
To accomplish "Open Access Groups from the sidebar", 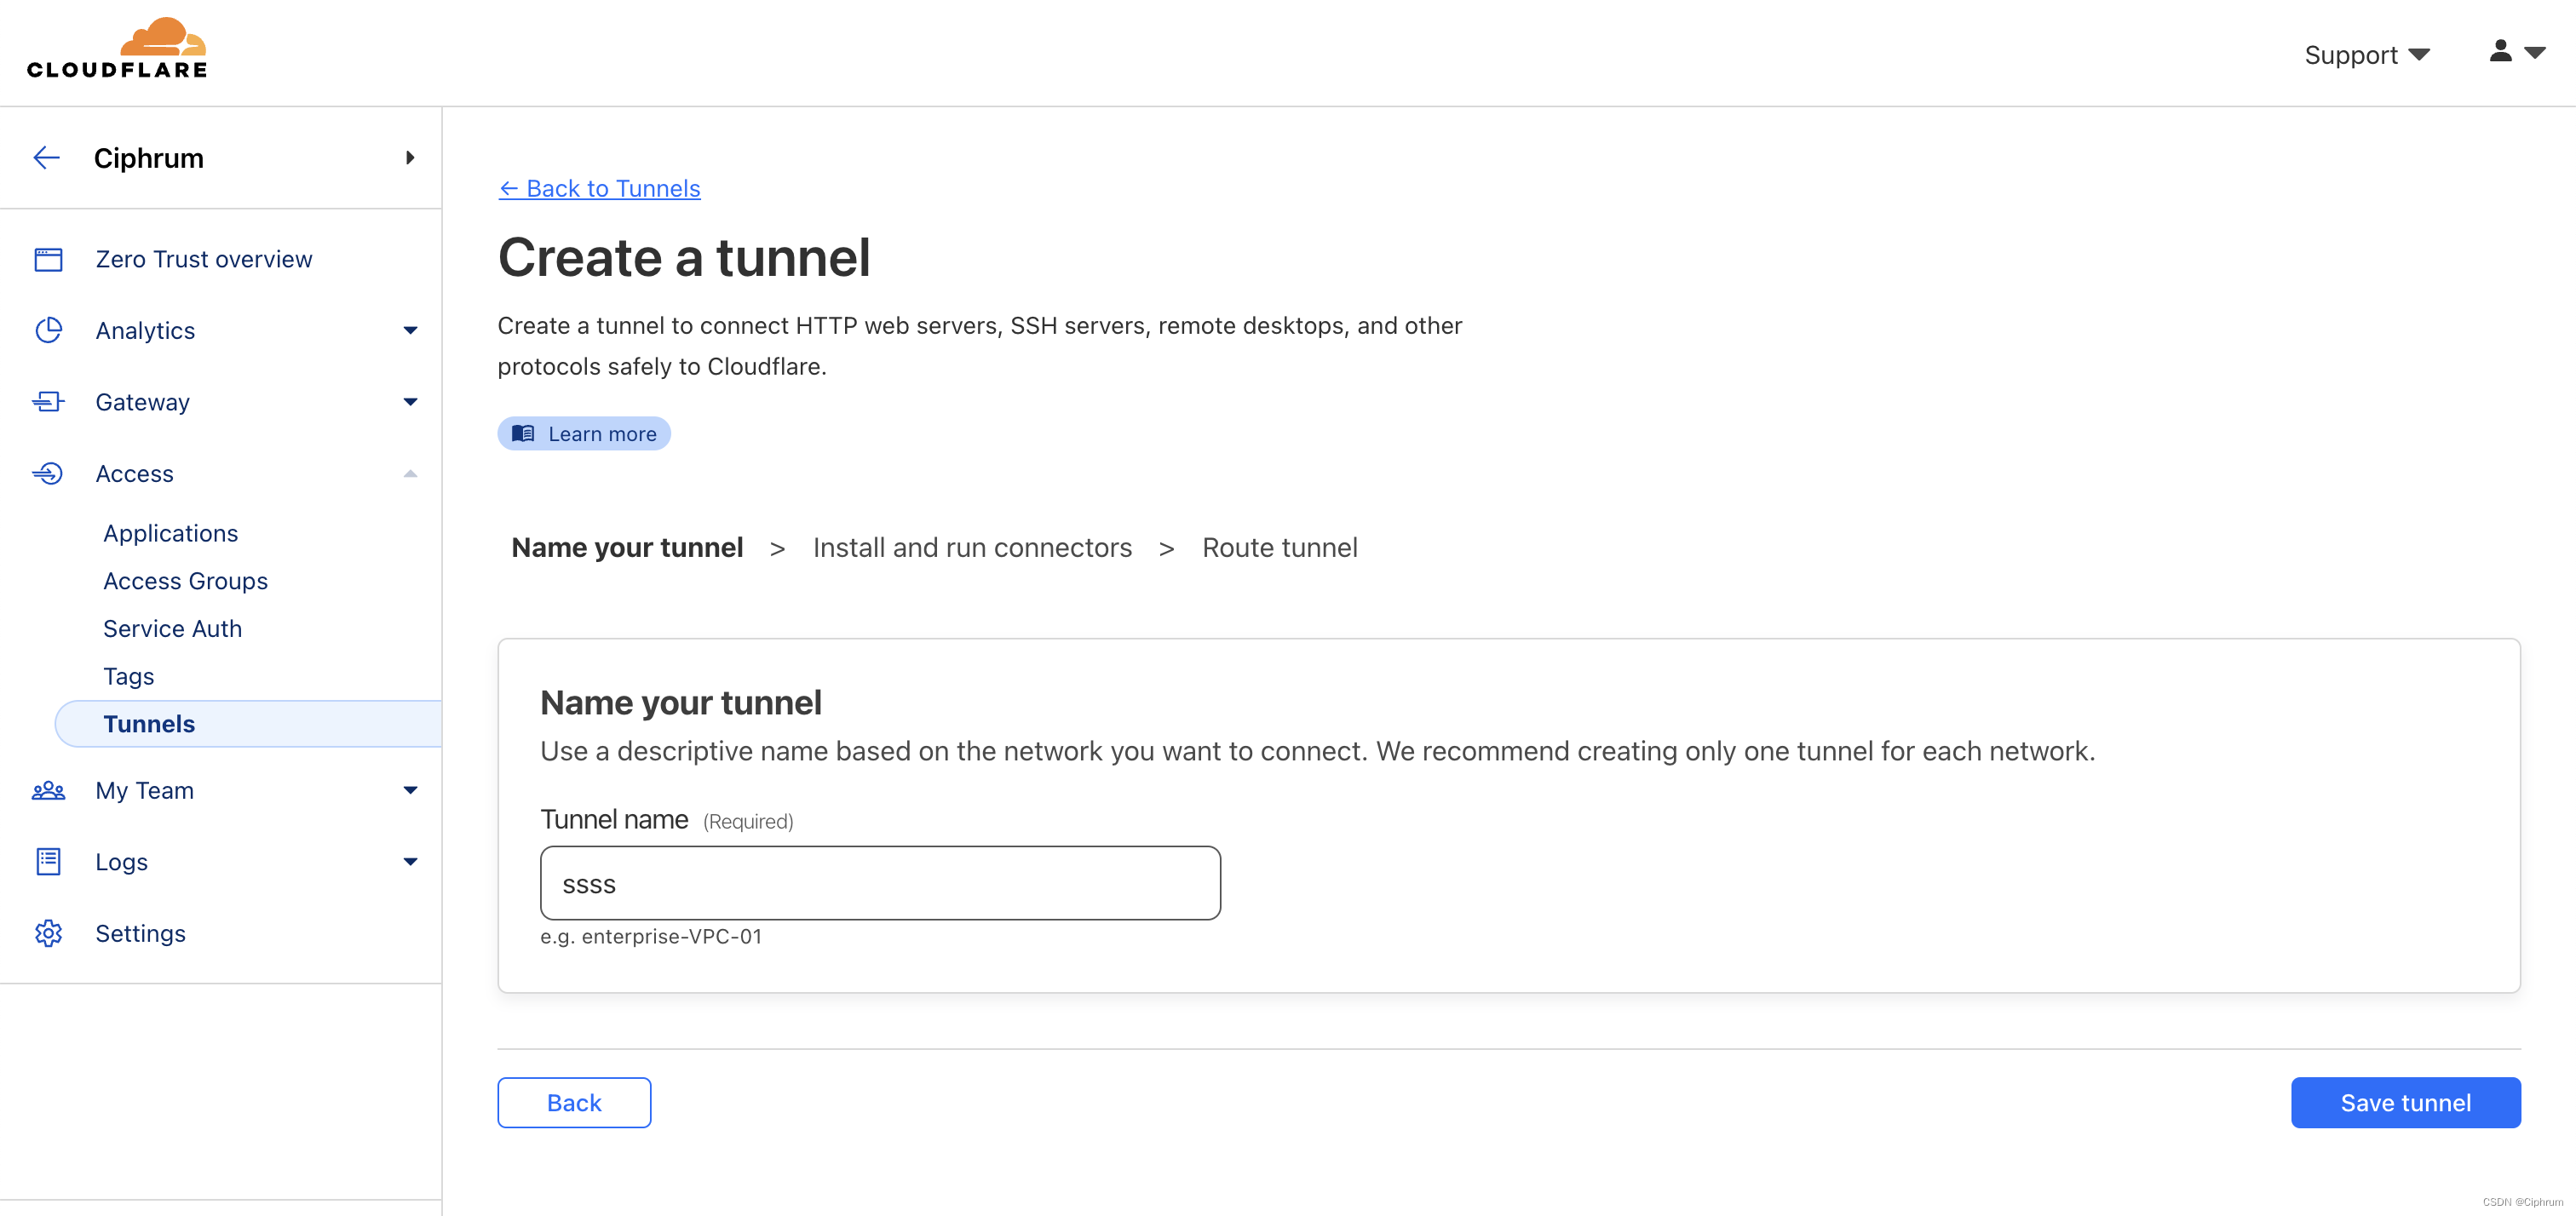I will tap(186, 580).
